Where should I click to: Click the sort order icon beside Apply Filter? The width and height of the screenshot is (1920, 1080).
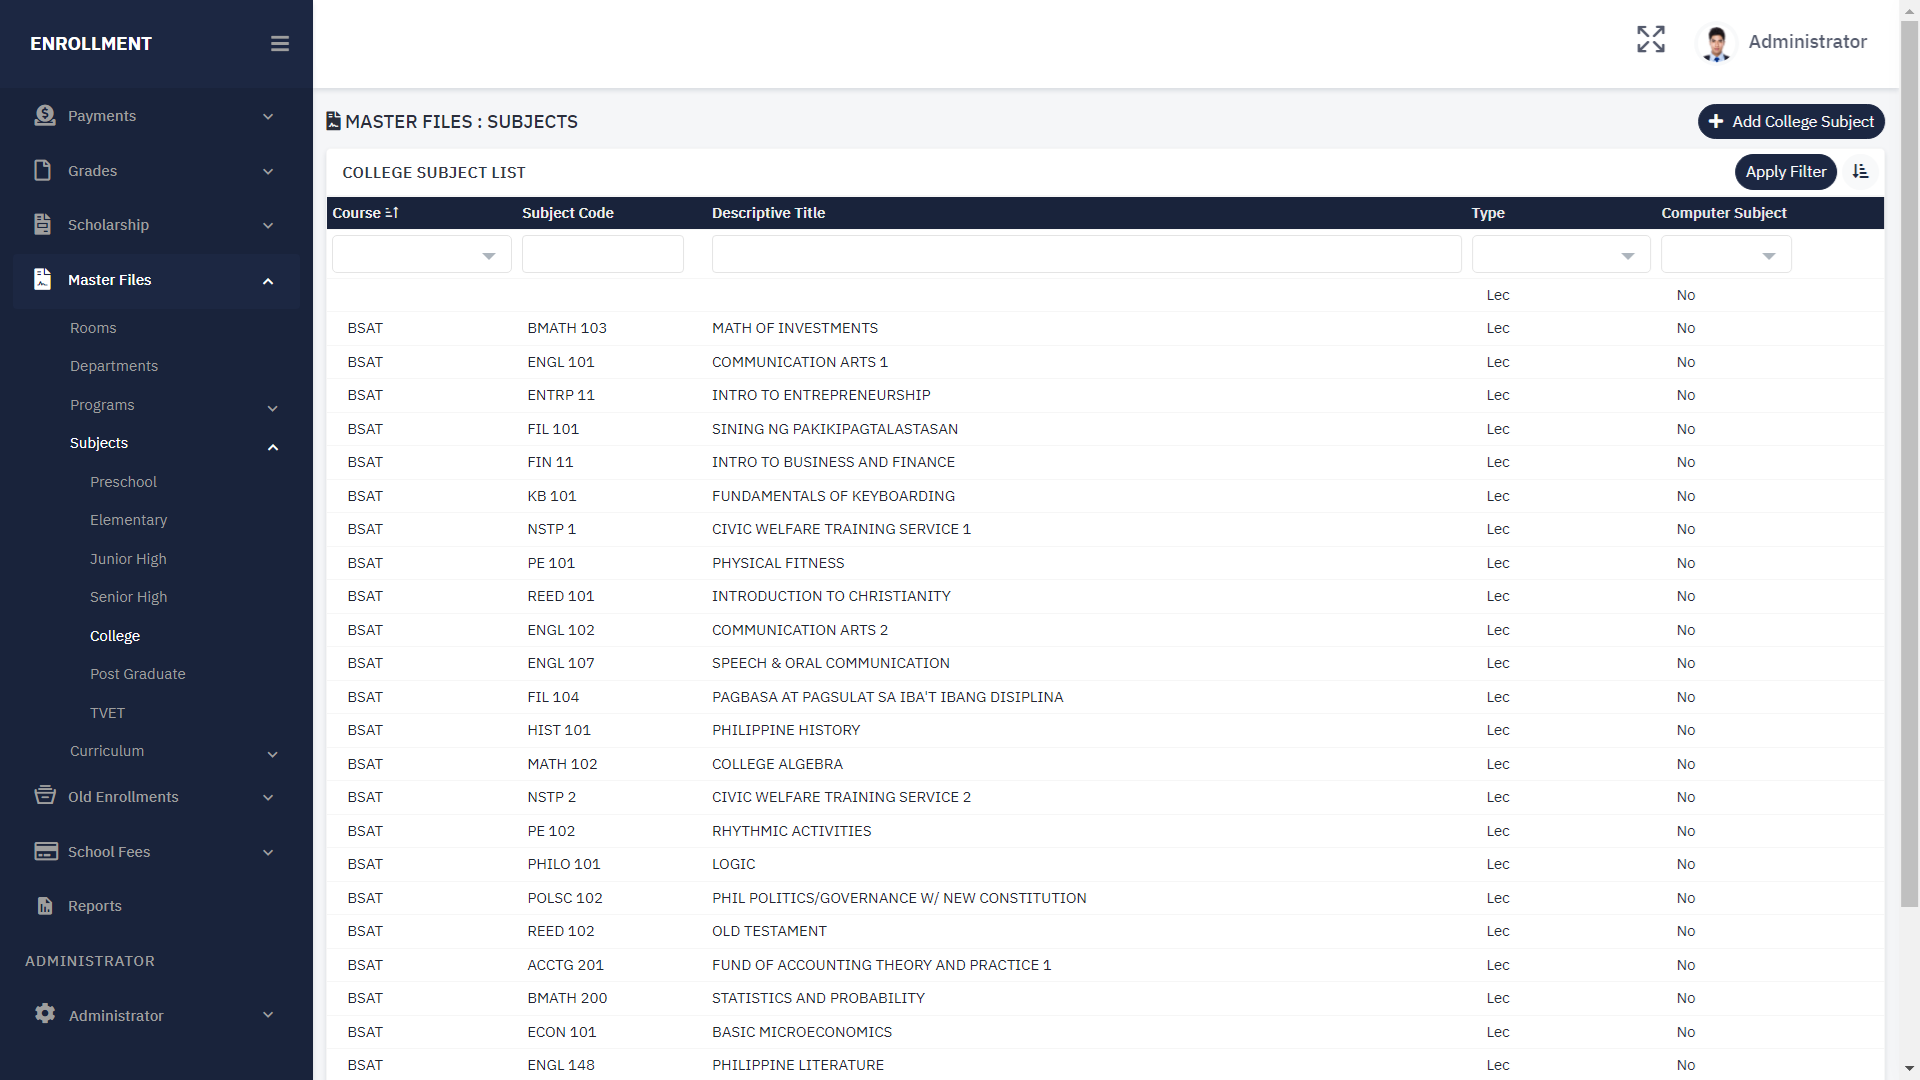coord(1860,172)
